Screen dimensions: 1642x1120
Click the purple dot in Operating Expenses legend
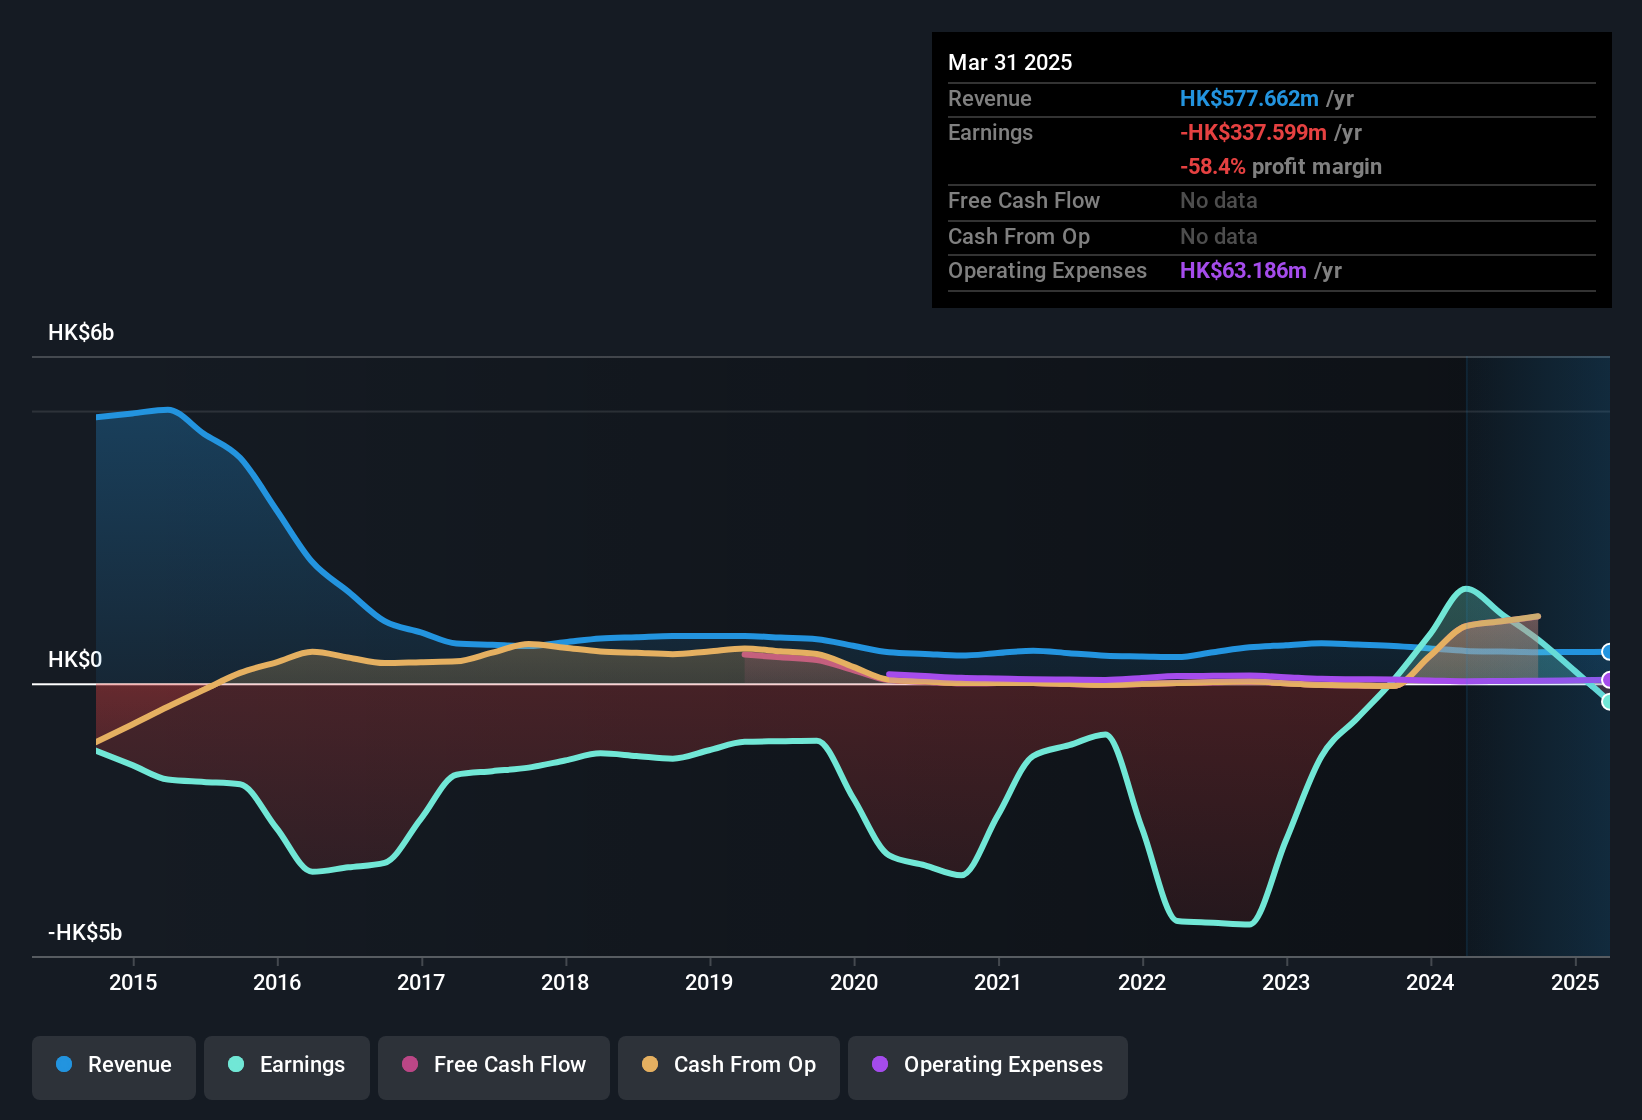(x=880, y=1064)
